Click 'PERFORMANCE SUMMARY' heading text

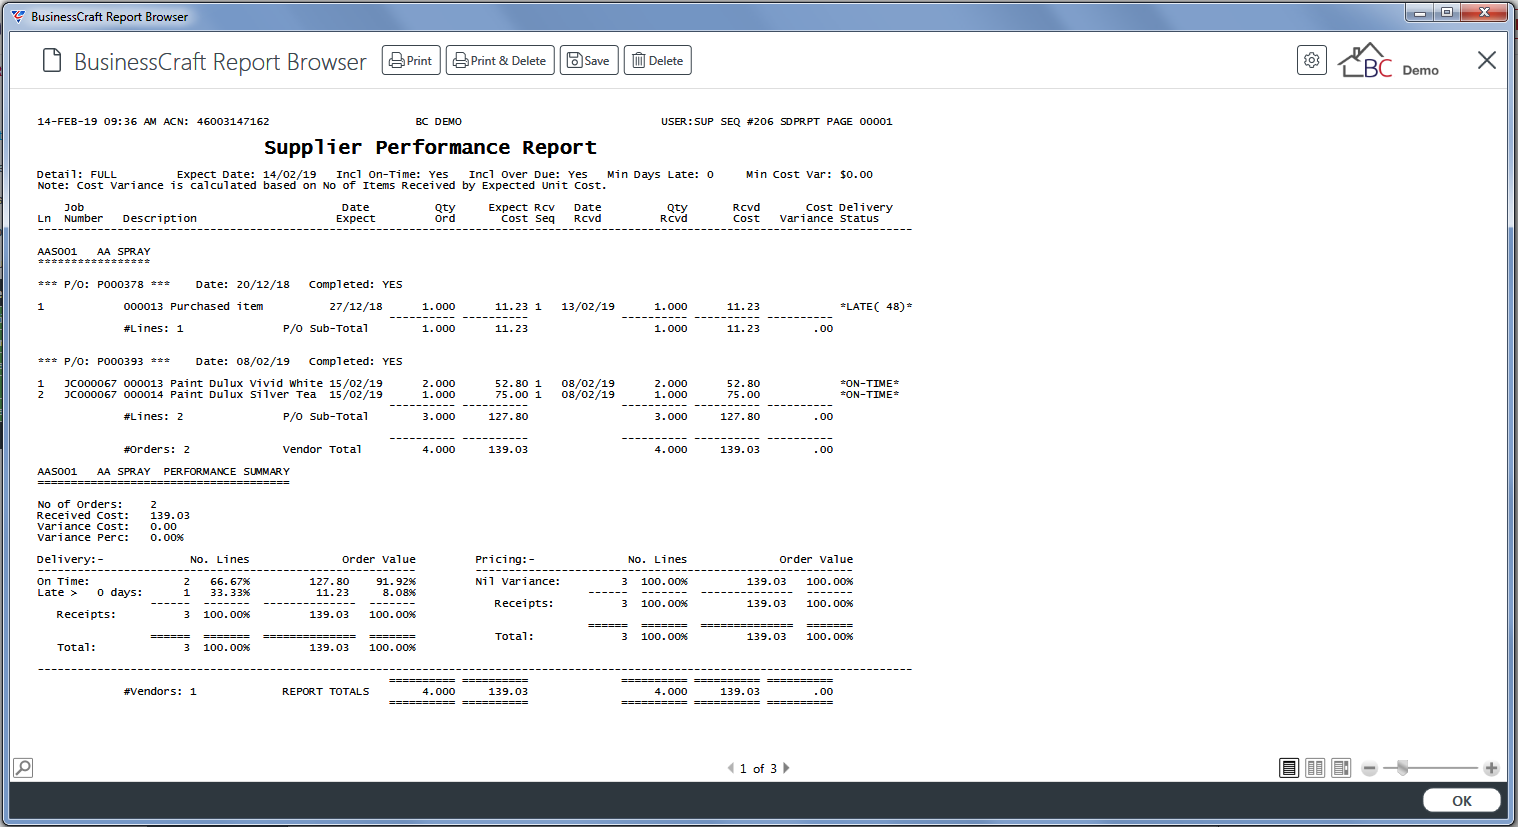[x=227, y=472]
